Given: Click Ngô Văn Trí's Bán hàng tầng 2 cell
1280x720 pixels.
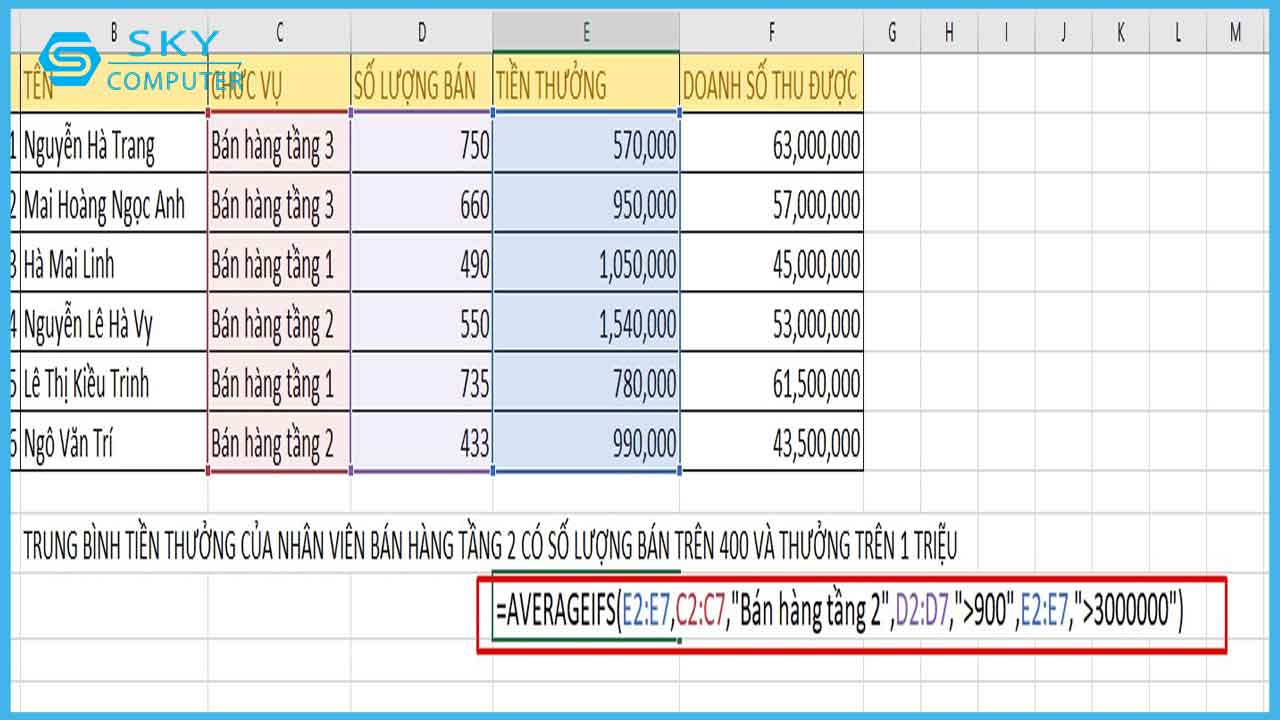Looking at the screenshot, I should pyautogui.click(x=279, y=443).
